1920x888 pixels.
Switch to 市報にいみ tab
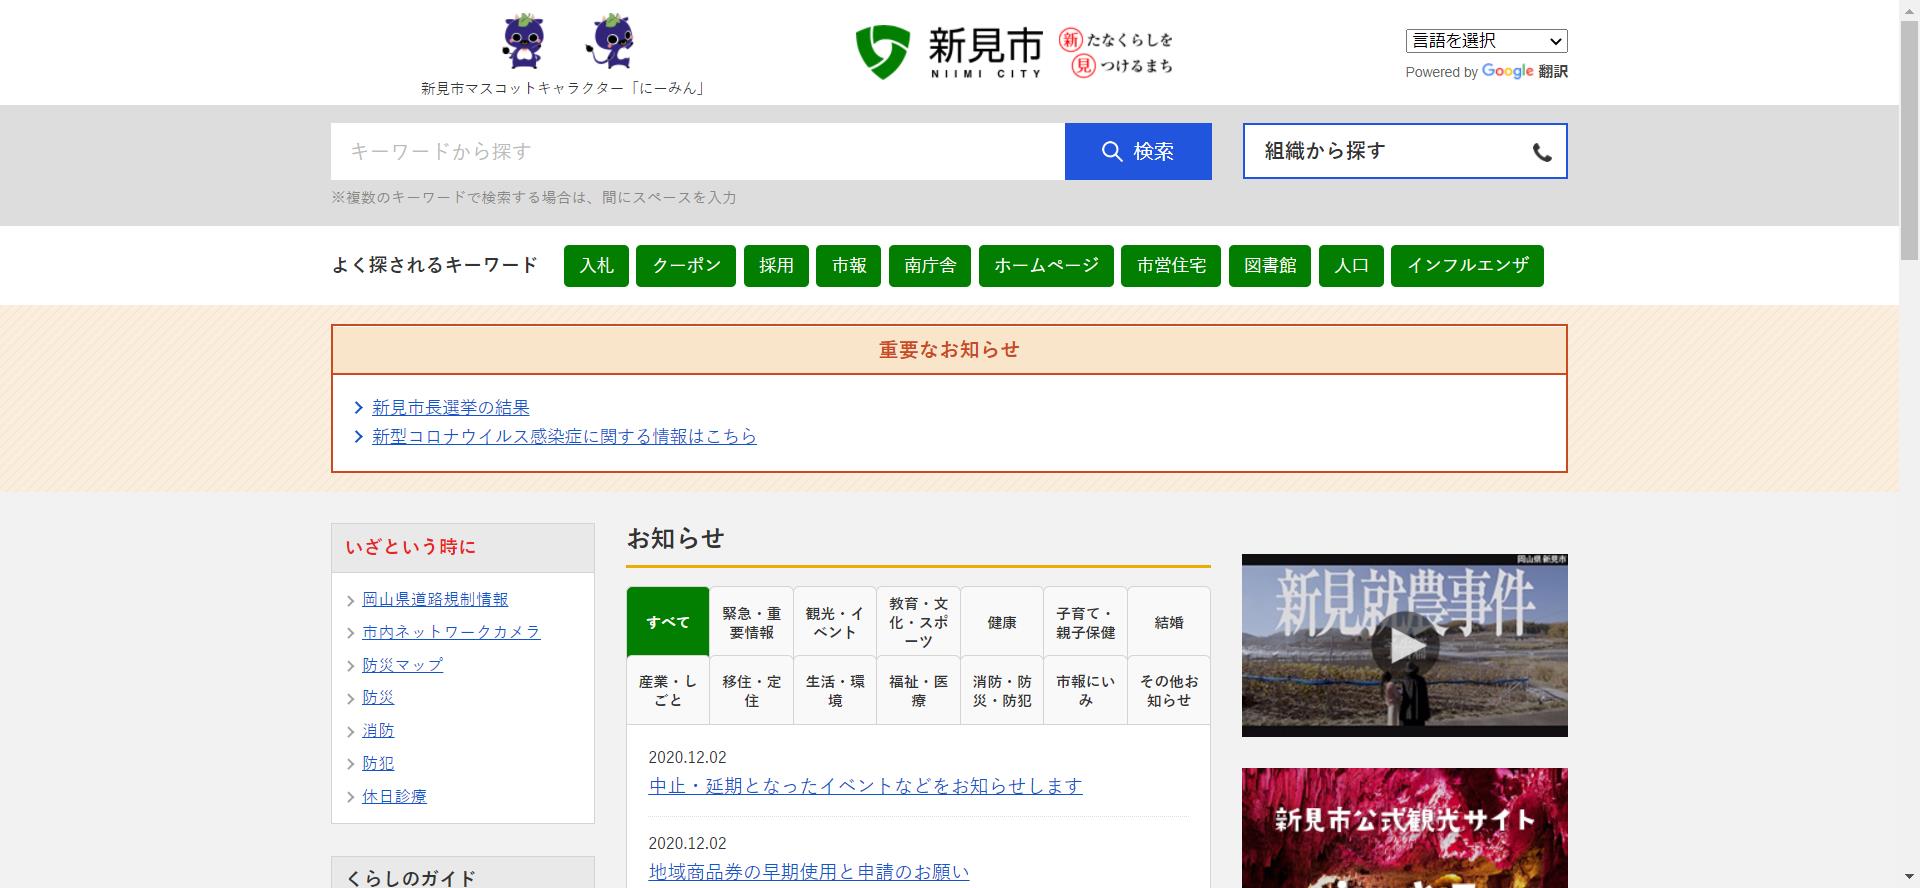(x=1085, y=690)
